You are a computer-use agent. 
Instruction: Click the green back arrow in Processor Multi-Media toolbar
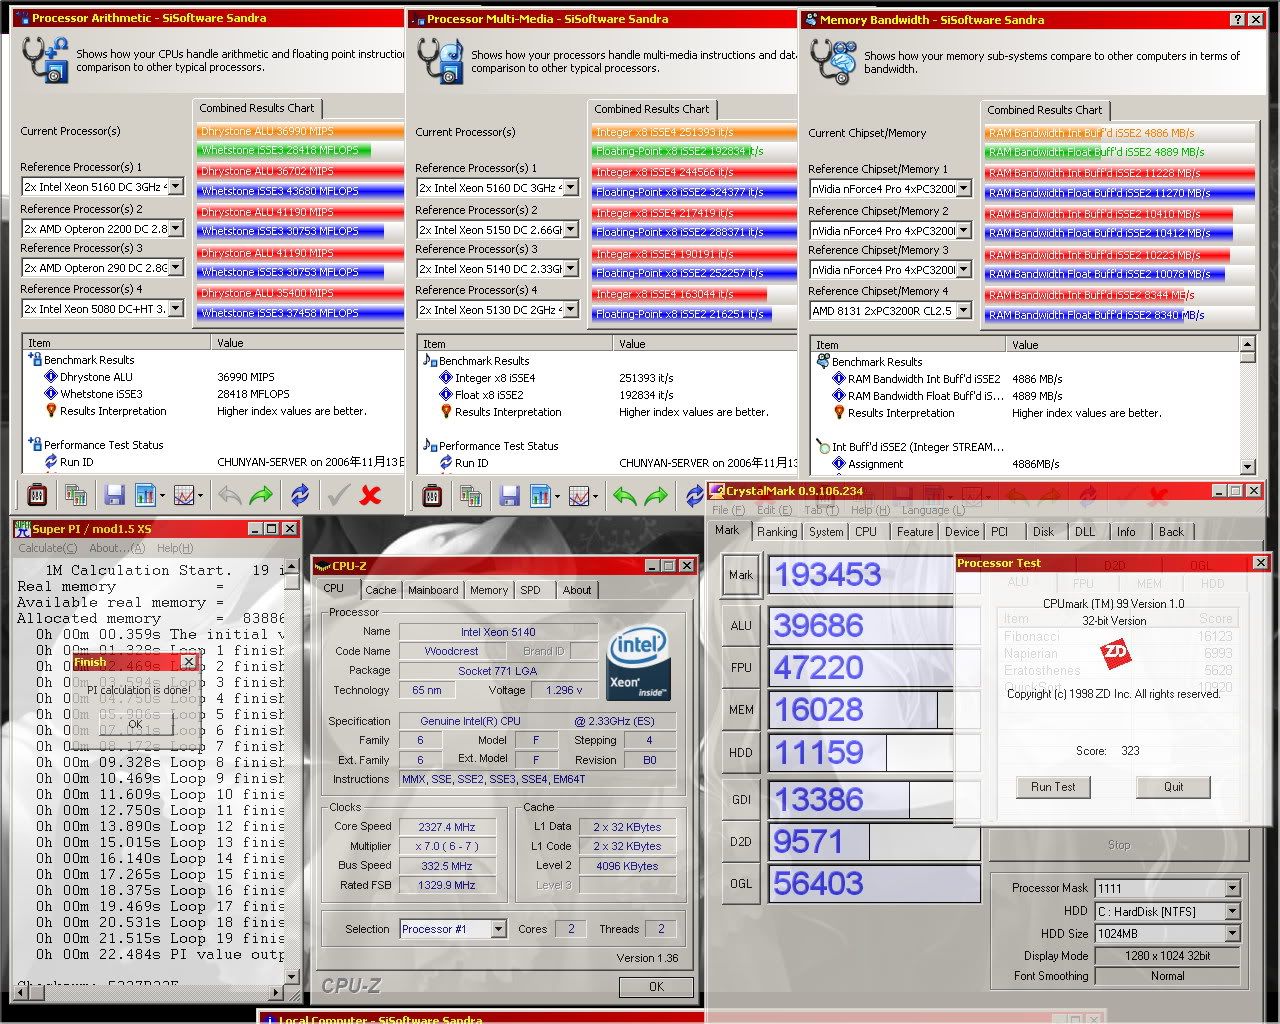(624, 496)
